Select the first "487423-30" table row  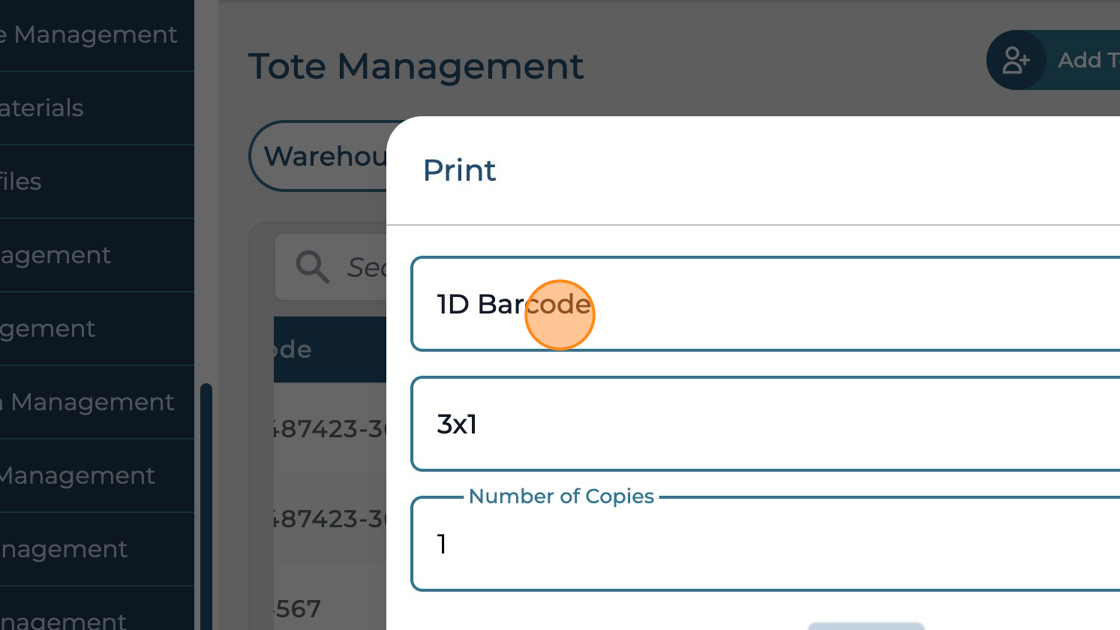click(x=330, y=430)
